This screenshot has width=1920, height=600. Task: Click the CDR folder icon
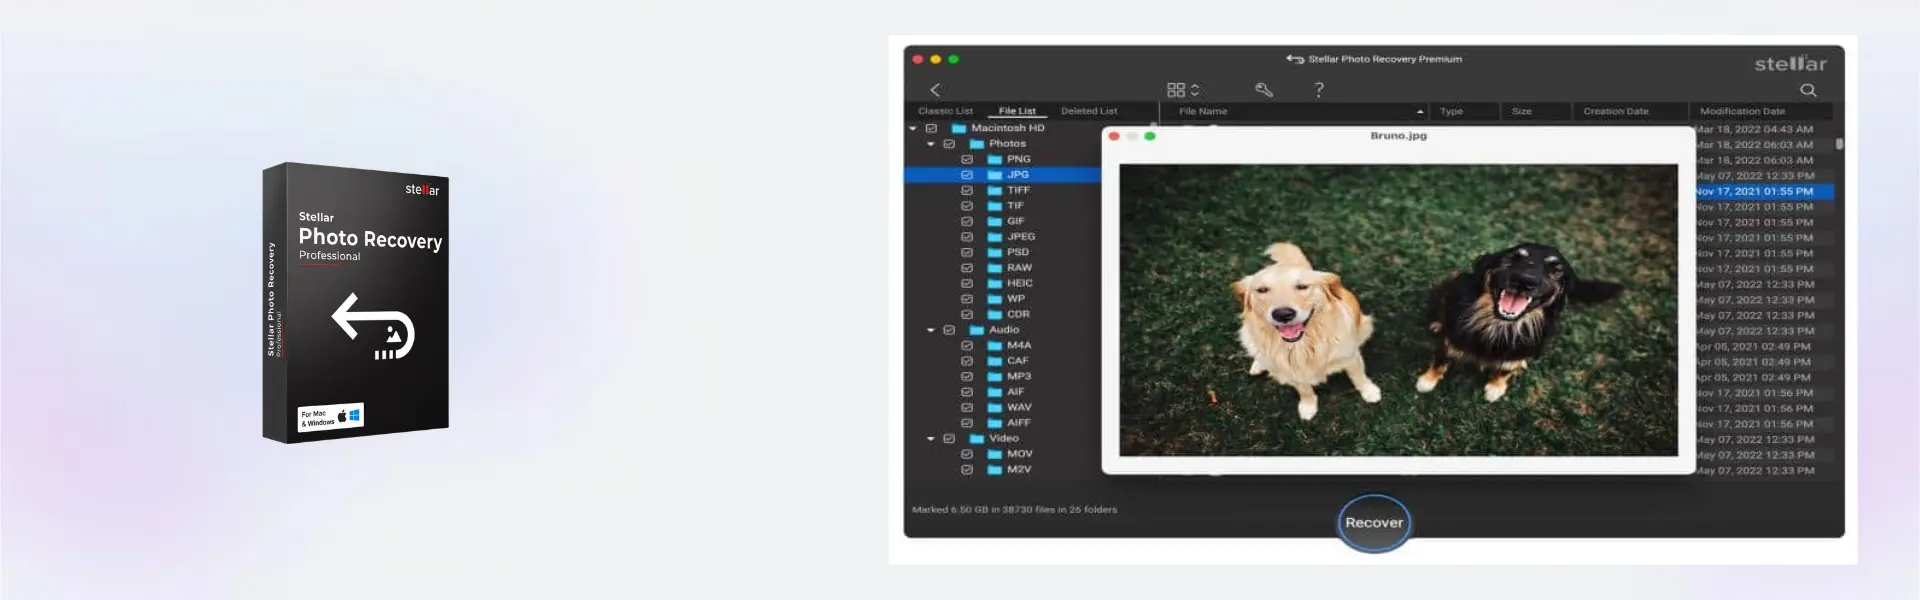click(995, 314)
